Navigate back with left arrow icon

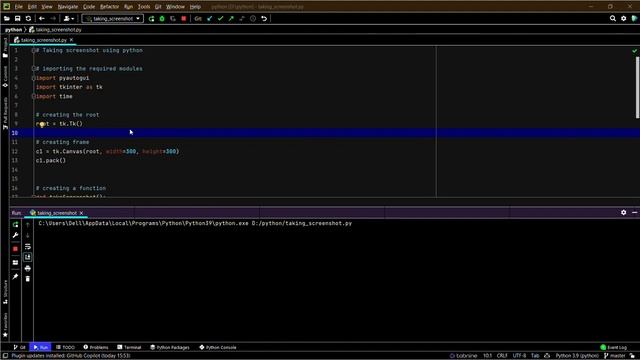pos(42,18)
